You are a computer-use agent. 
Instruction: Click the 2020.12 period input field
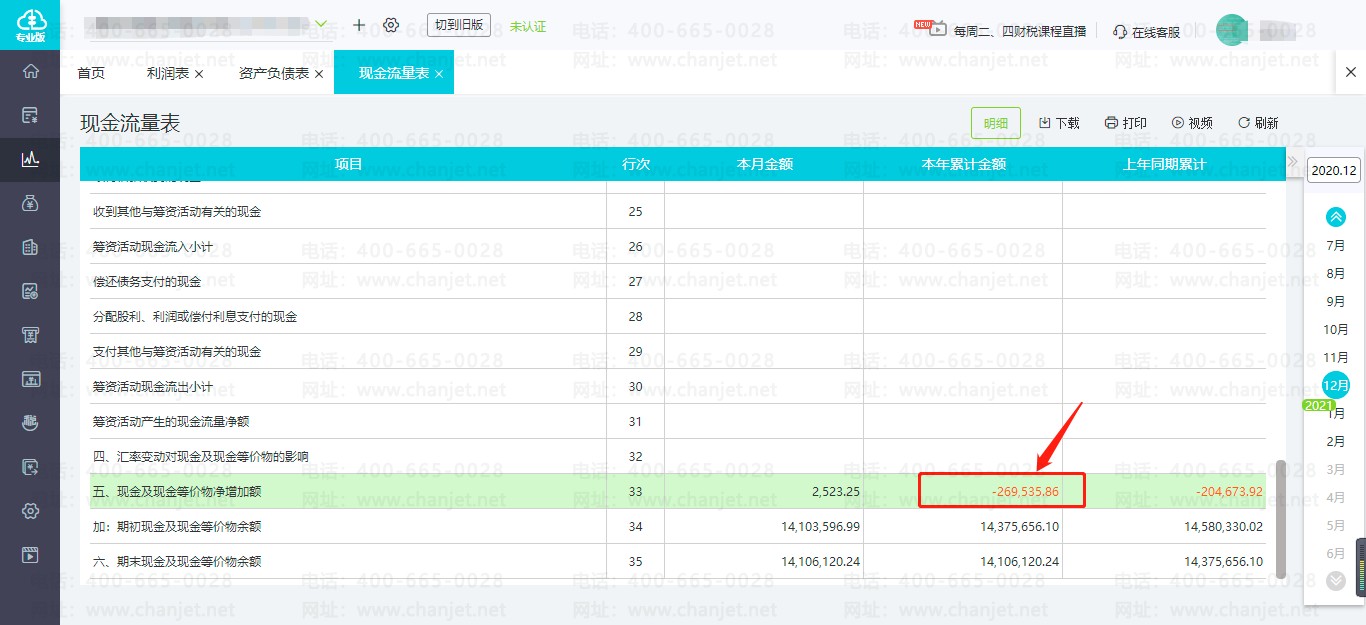[x=1334, y=170]
